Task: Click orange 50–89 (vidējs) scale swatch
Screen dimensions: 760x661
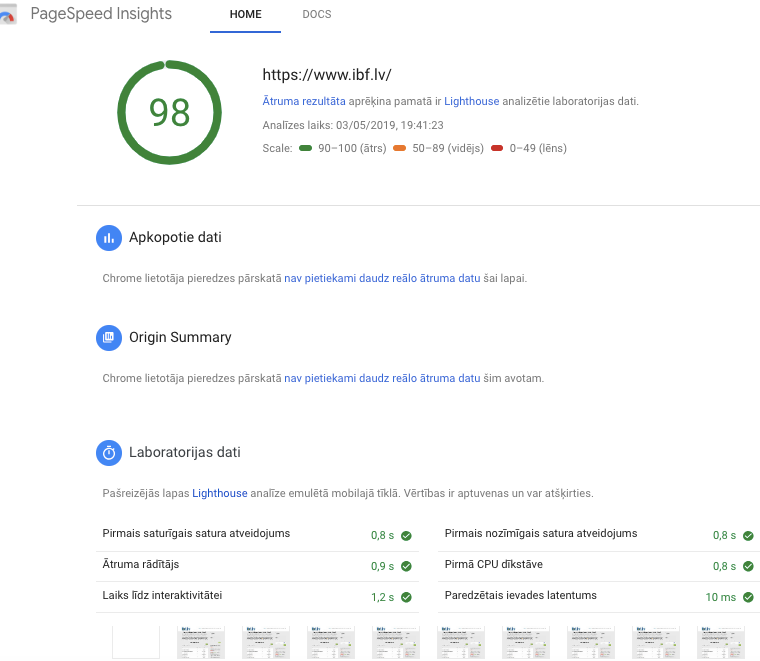Action: tap(399, 148)
